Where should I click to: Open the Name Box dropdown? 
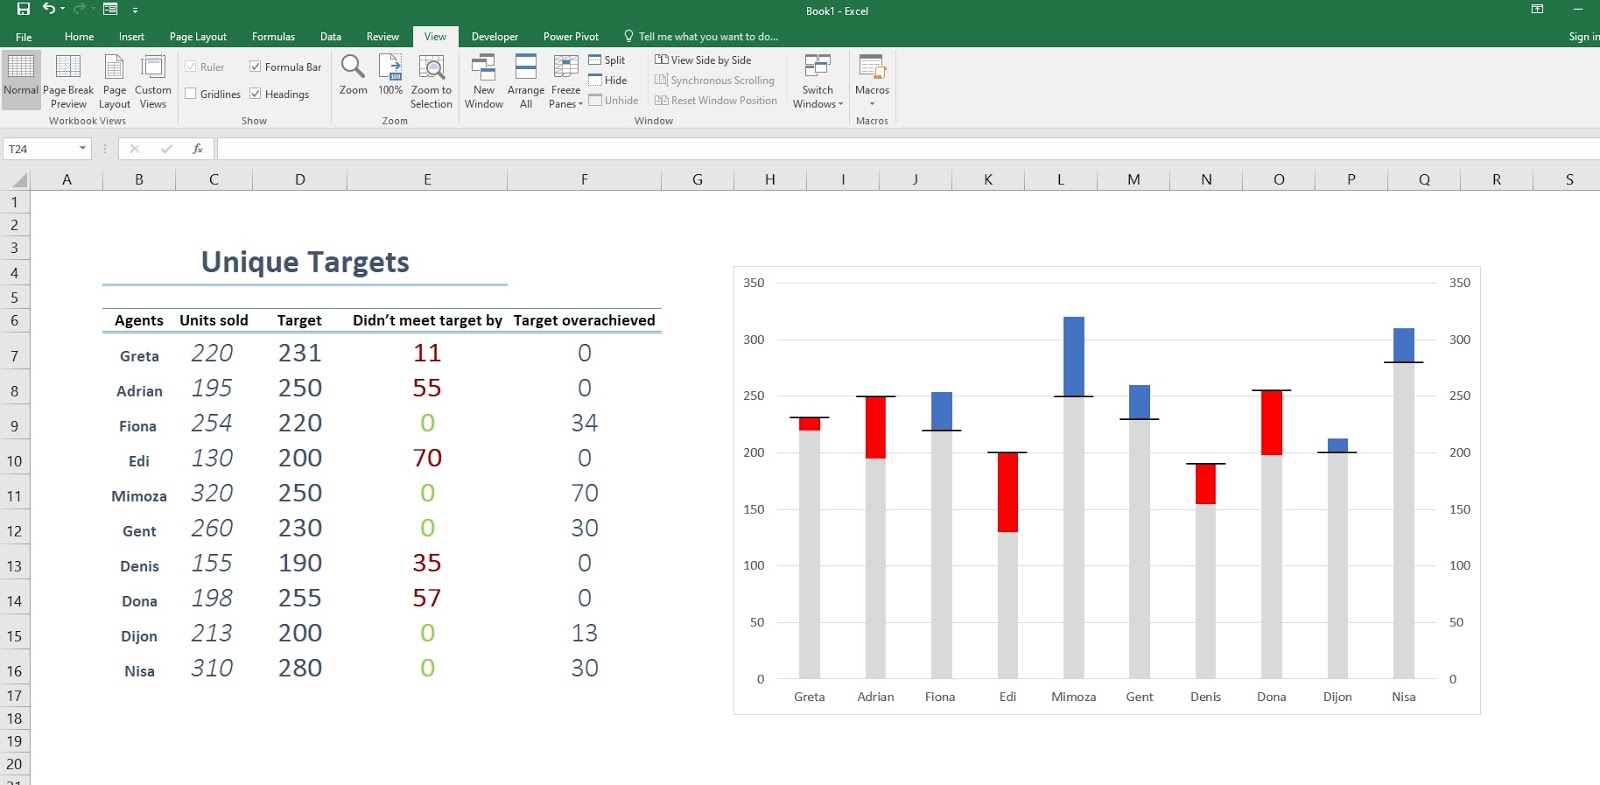[x=82, y=148]
